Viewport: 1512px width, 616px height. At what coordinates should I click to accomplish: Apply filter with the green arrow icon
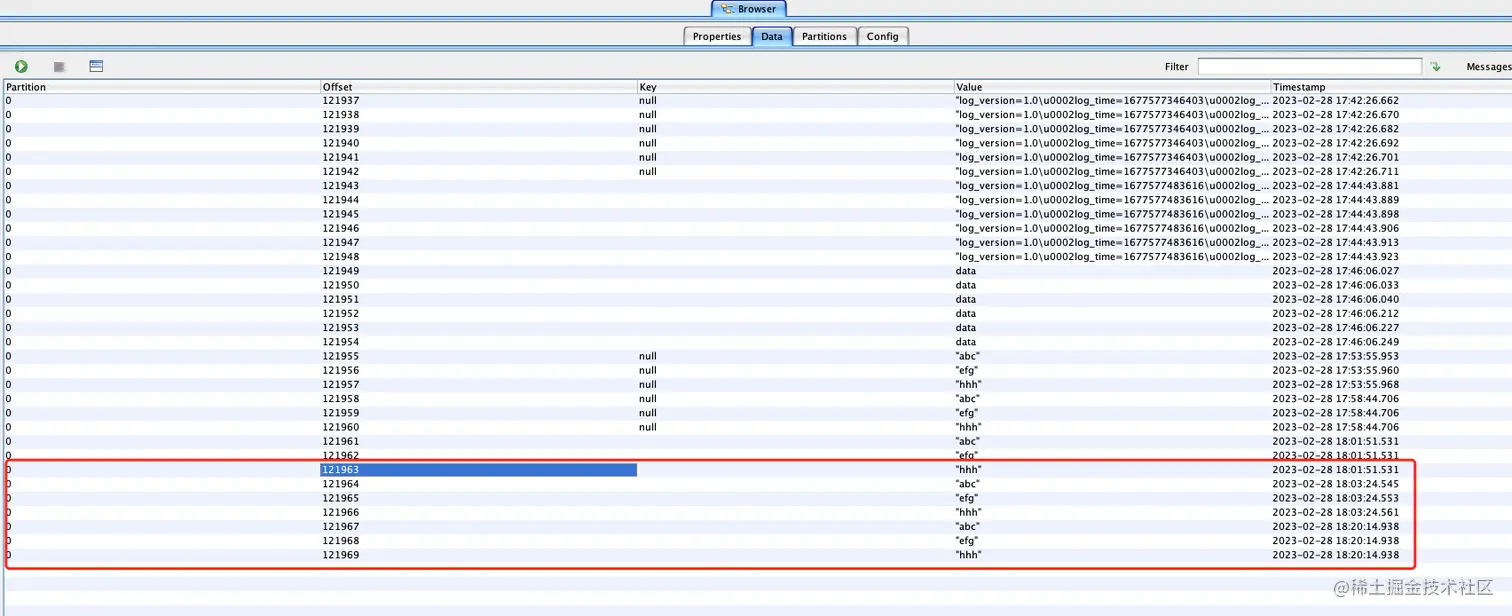point(1435,66)
